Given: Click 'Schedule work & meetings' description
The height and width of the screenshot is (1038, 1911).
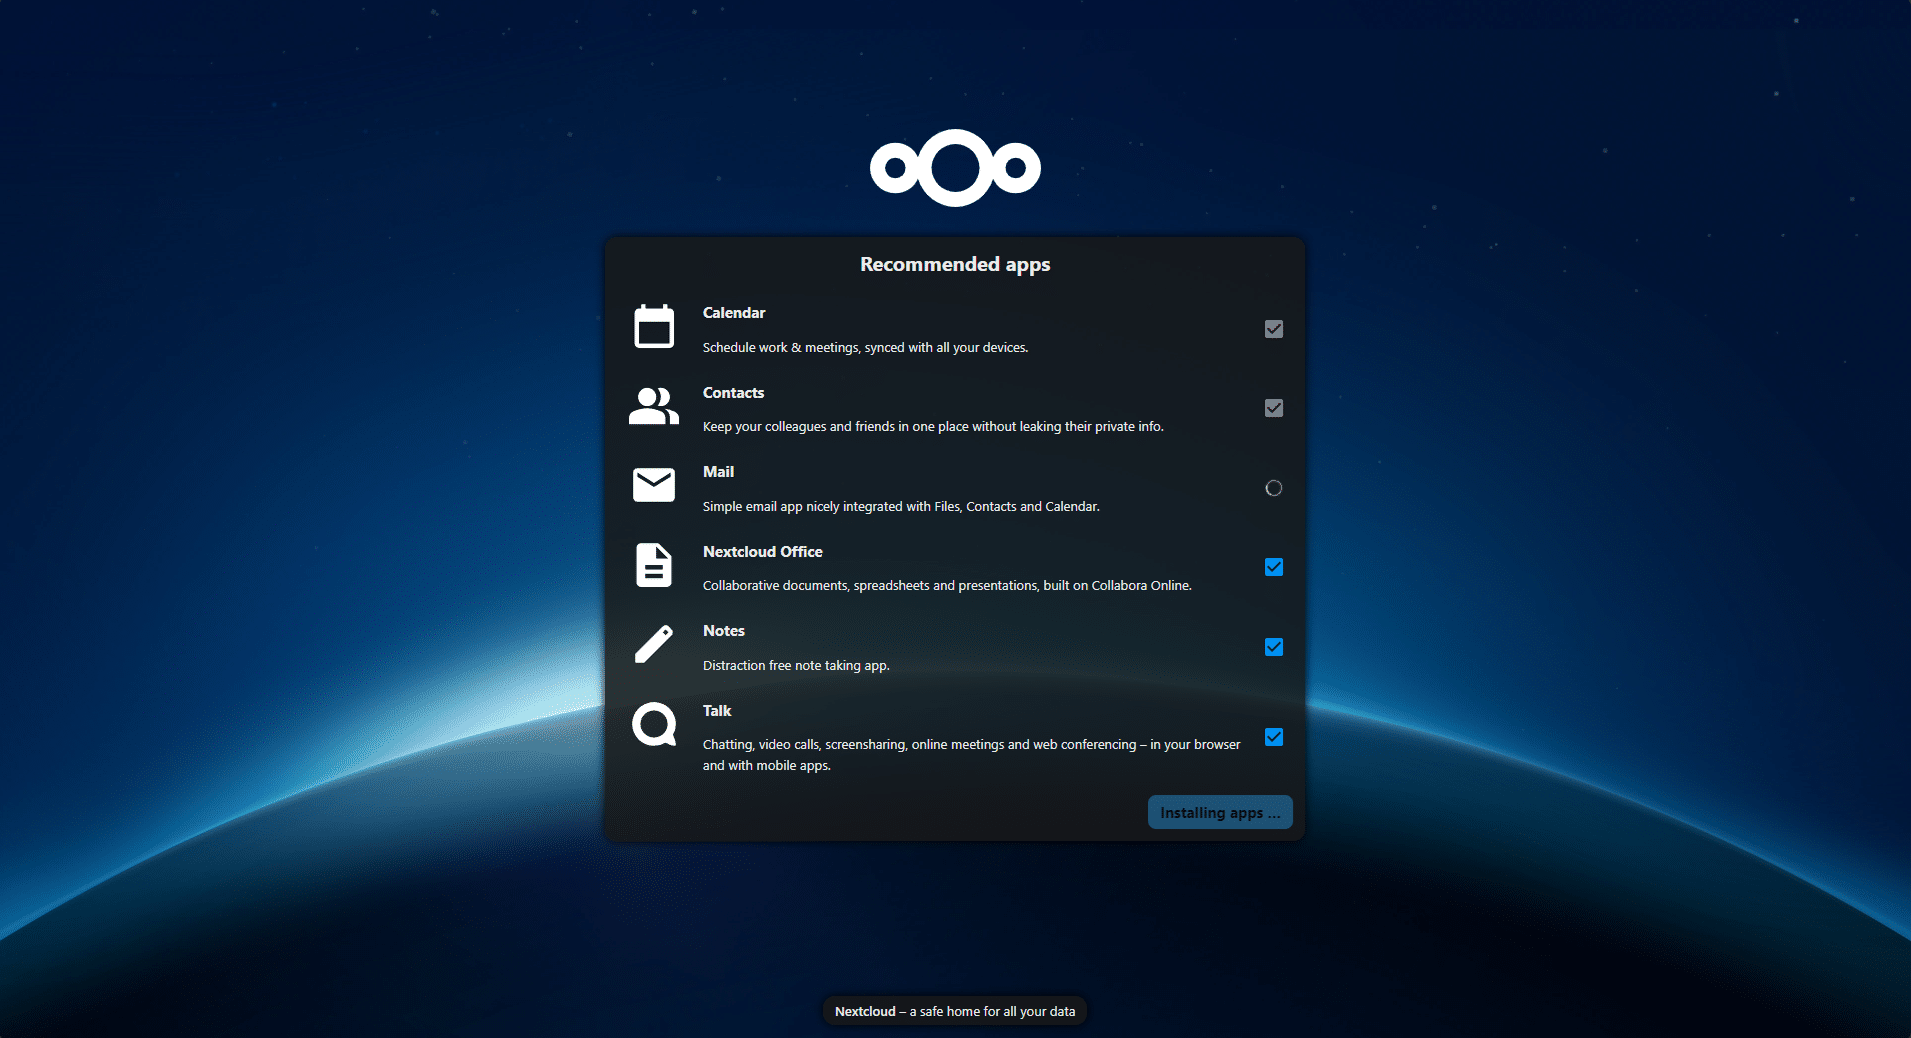Looking at the screenshot, I should click(865, 347).
